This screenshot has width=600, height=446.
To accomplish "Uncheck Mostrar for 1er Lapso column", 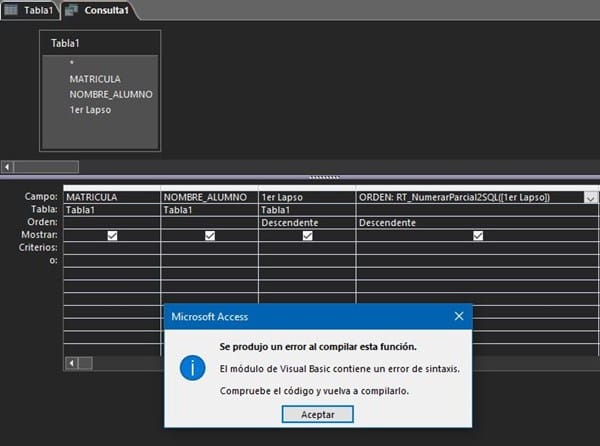I will click(307, 235).
